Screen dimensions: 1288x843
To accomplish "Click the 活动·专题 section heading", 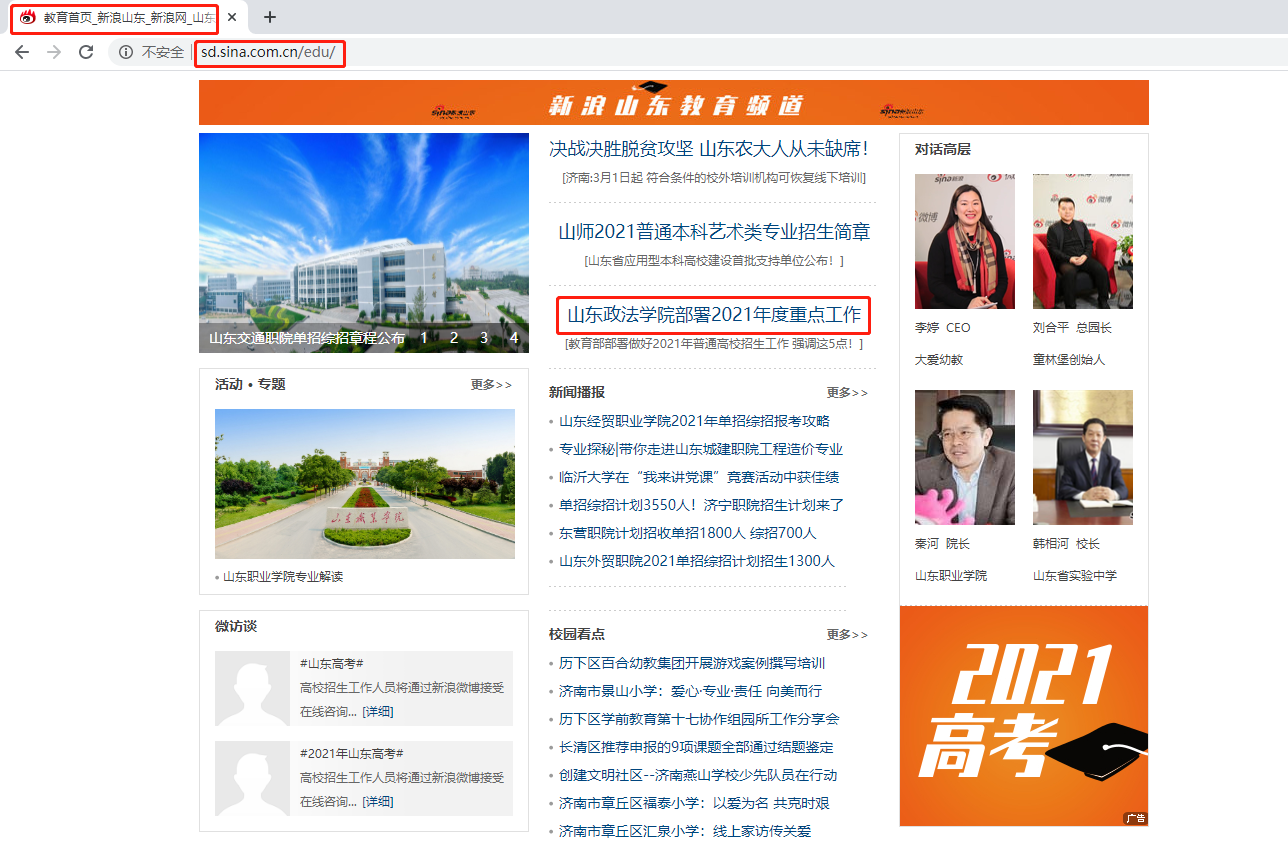I will pyautogui.click(x=250, y=384).
